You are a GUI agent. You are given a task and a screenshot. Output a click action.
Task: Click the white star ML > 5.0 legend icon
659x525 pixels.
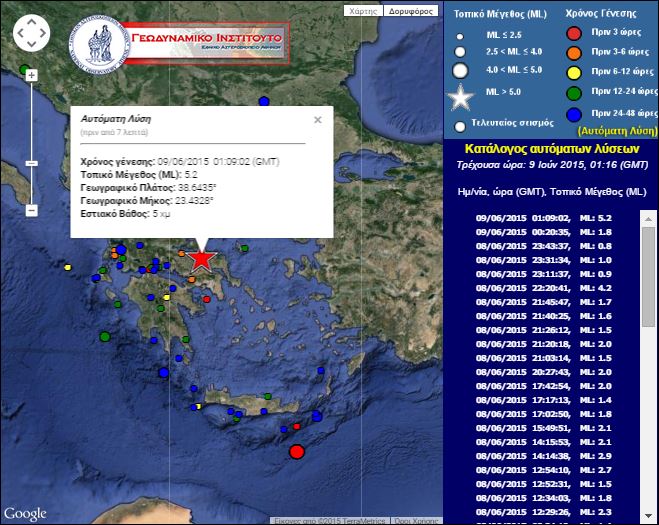[460, 97]
